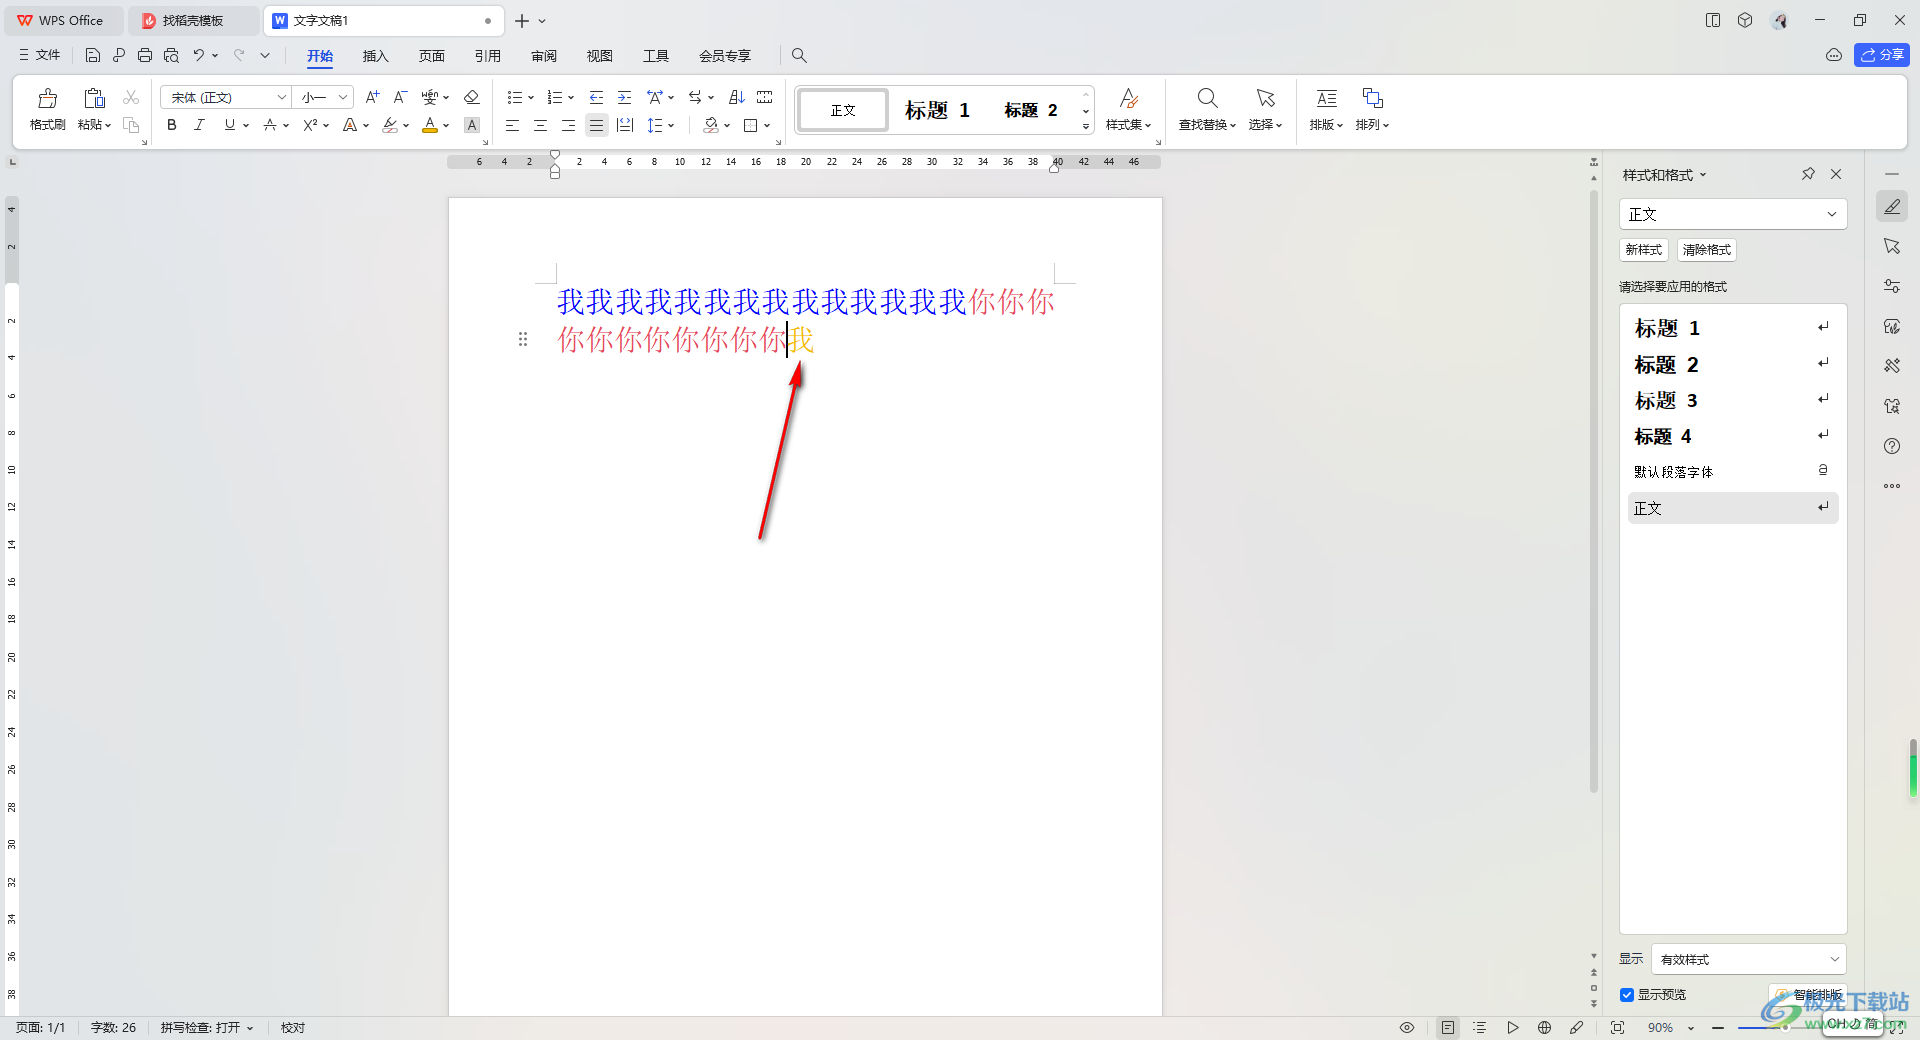1920x1040 pixels.
Task: Open the 插入 ribbon tab
Action: coord(375,56)
